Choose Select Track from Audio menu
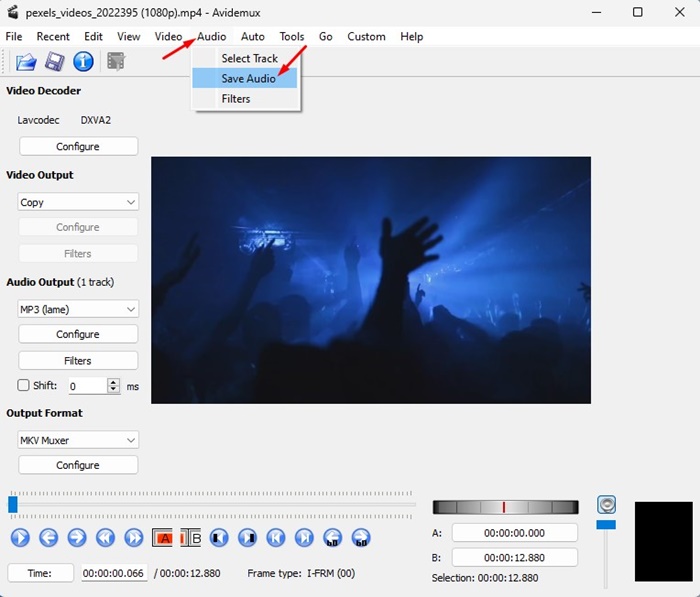700x597 pixels. 245,58
